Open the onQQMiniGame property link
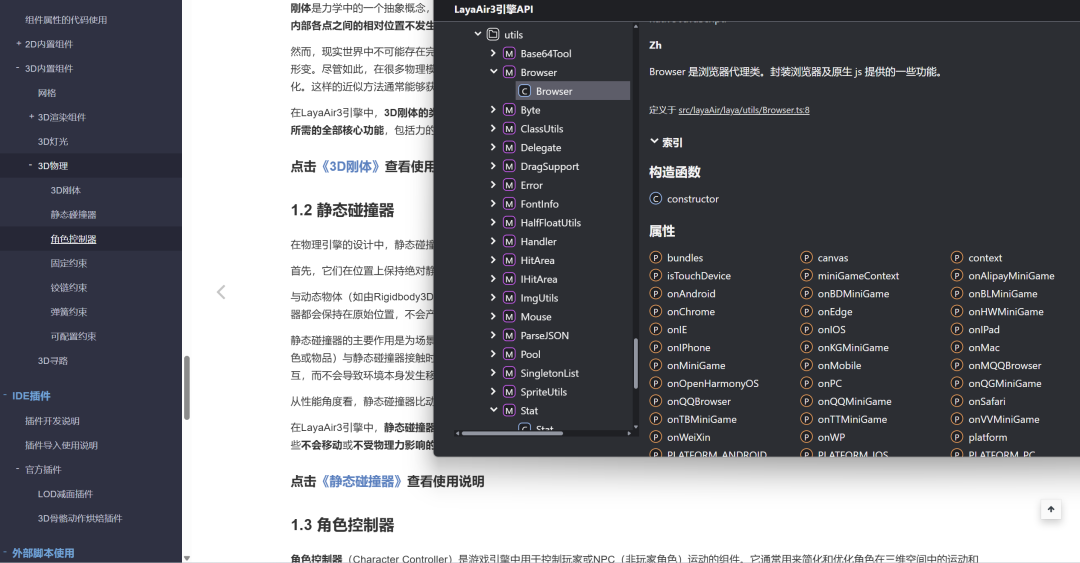1080x563 pixels. pos(854,401)
